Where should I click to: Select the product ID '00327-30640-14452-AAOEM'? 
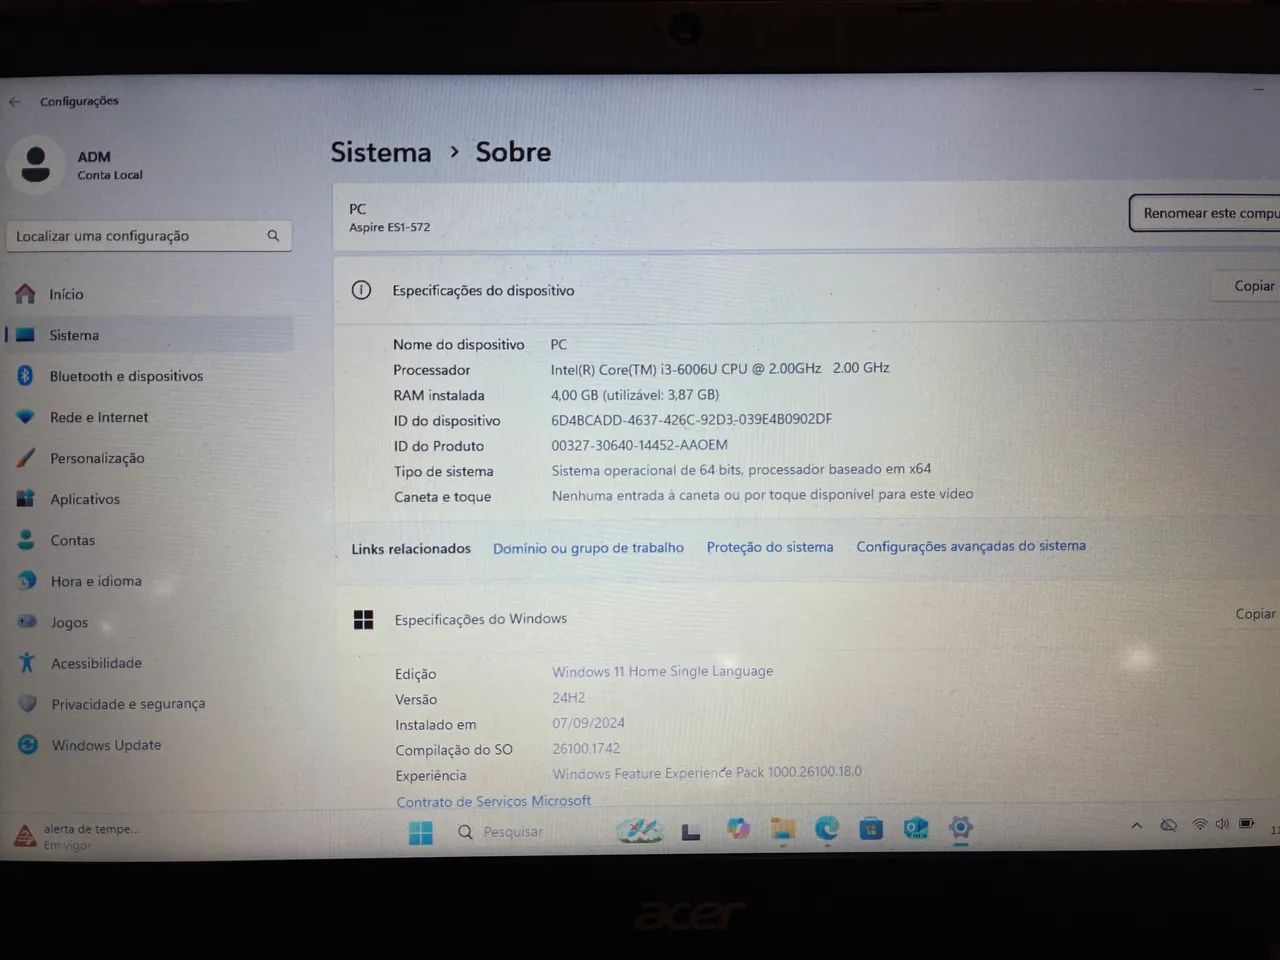[639, 445]
